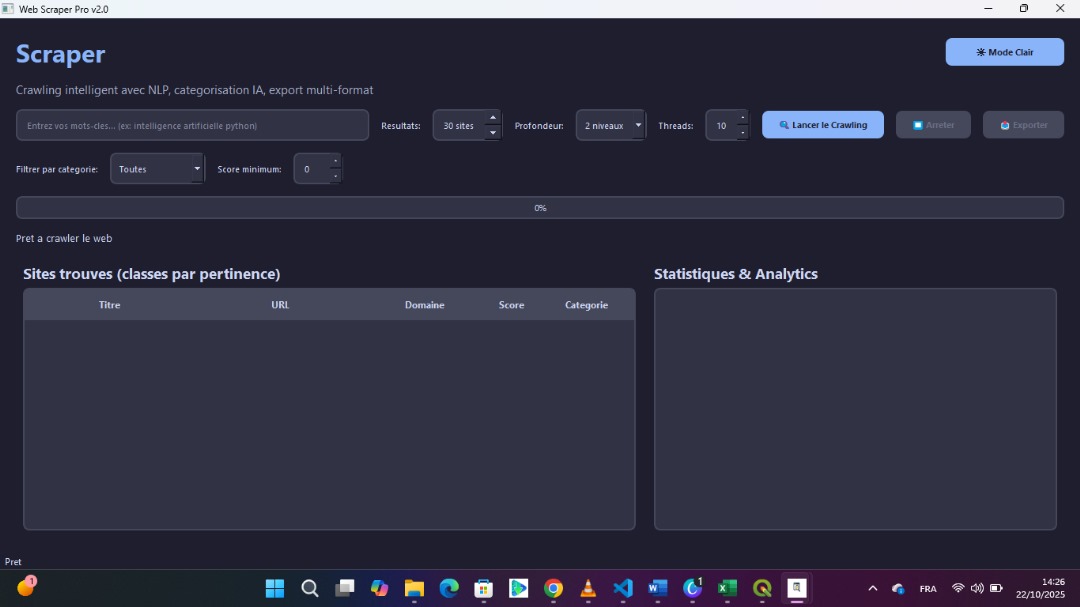Click the Exporter button
The image size is (1080, 607).
1023,125
